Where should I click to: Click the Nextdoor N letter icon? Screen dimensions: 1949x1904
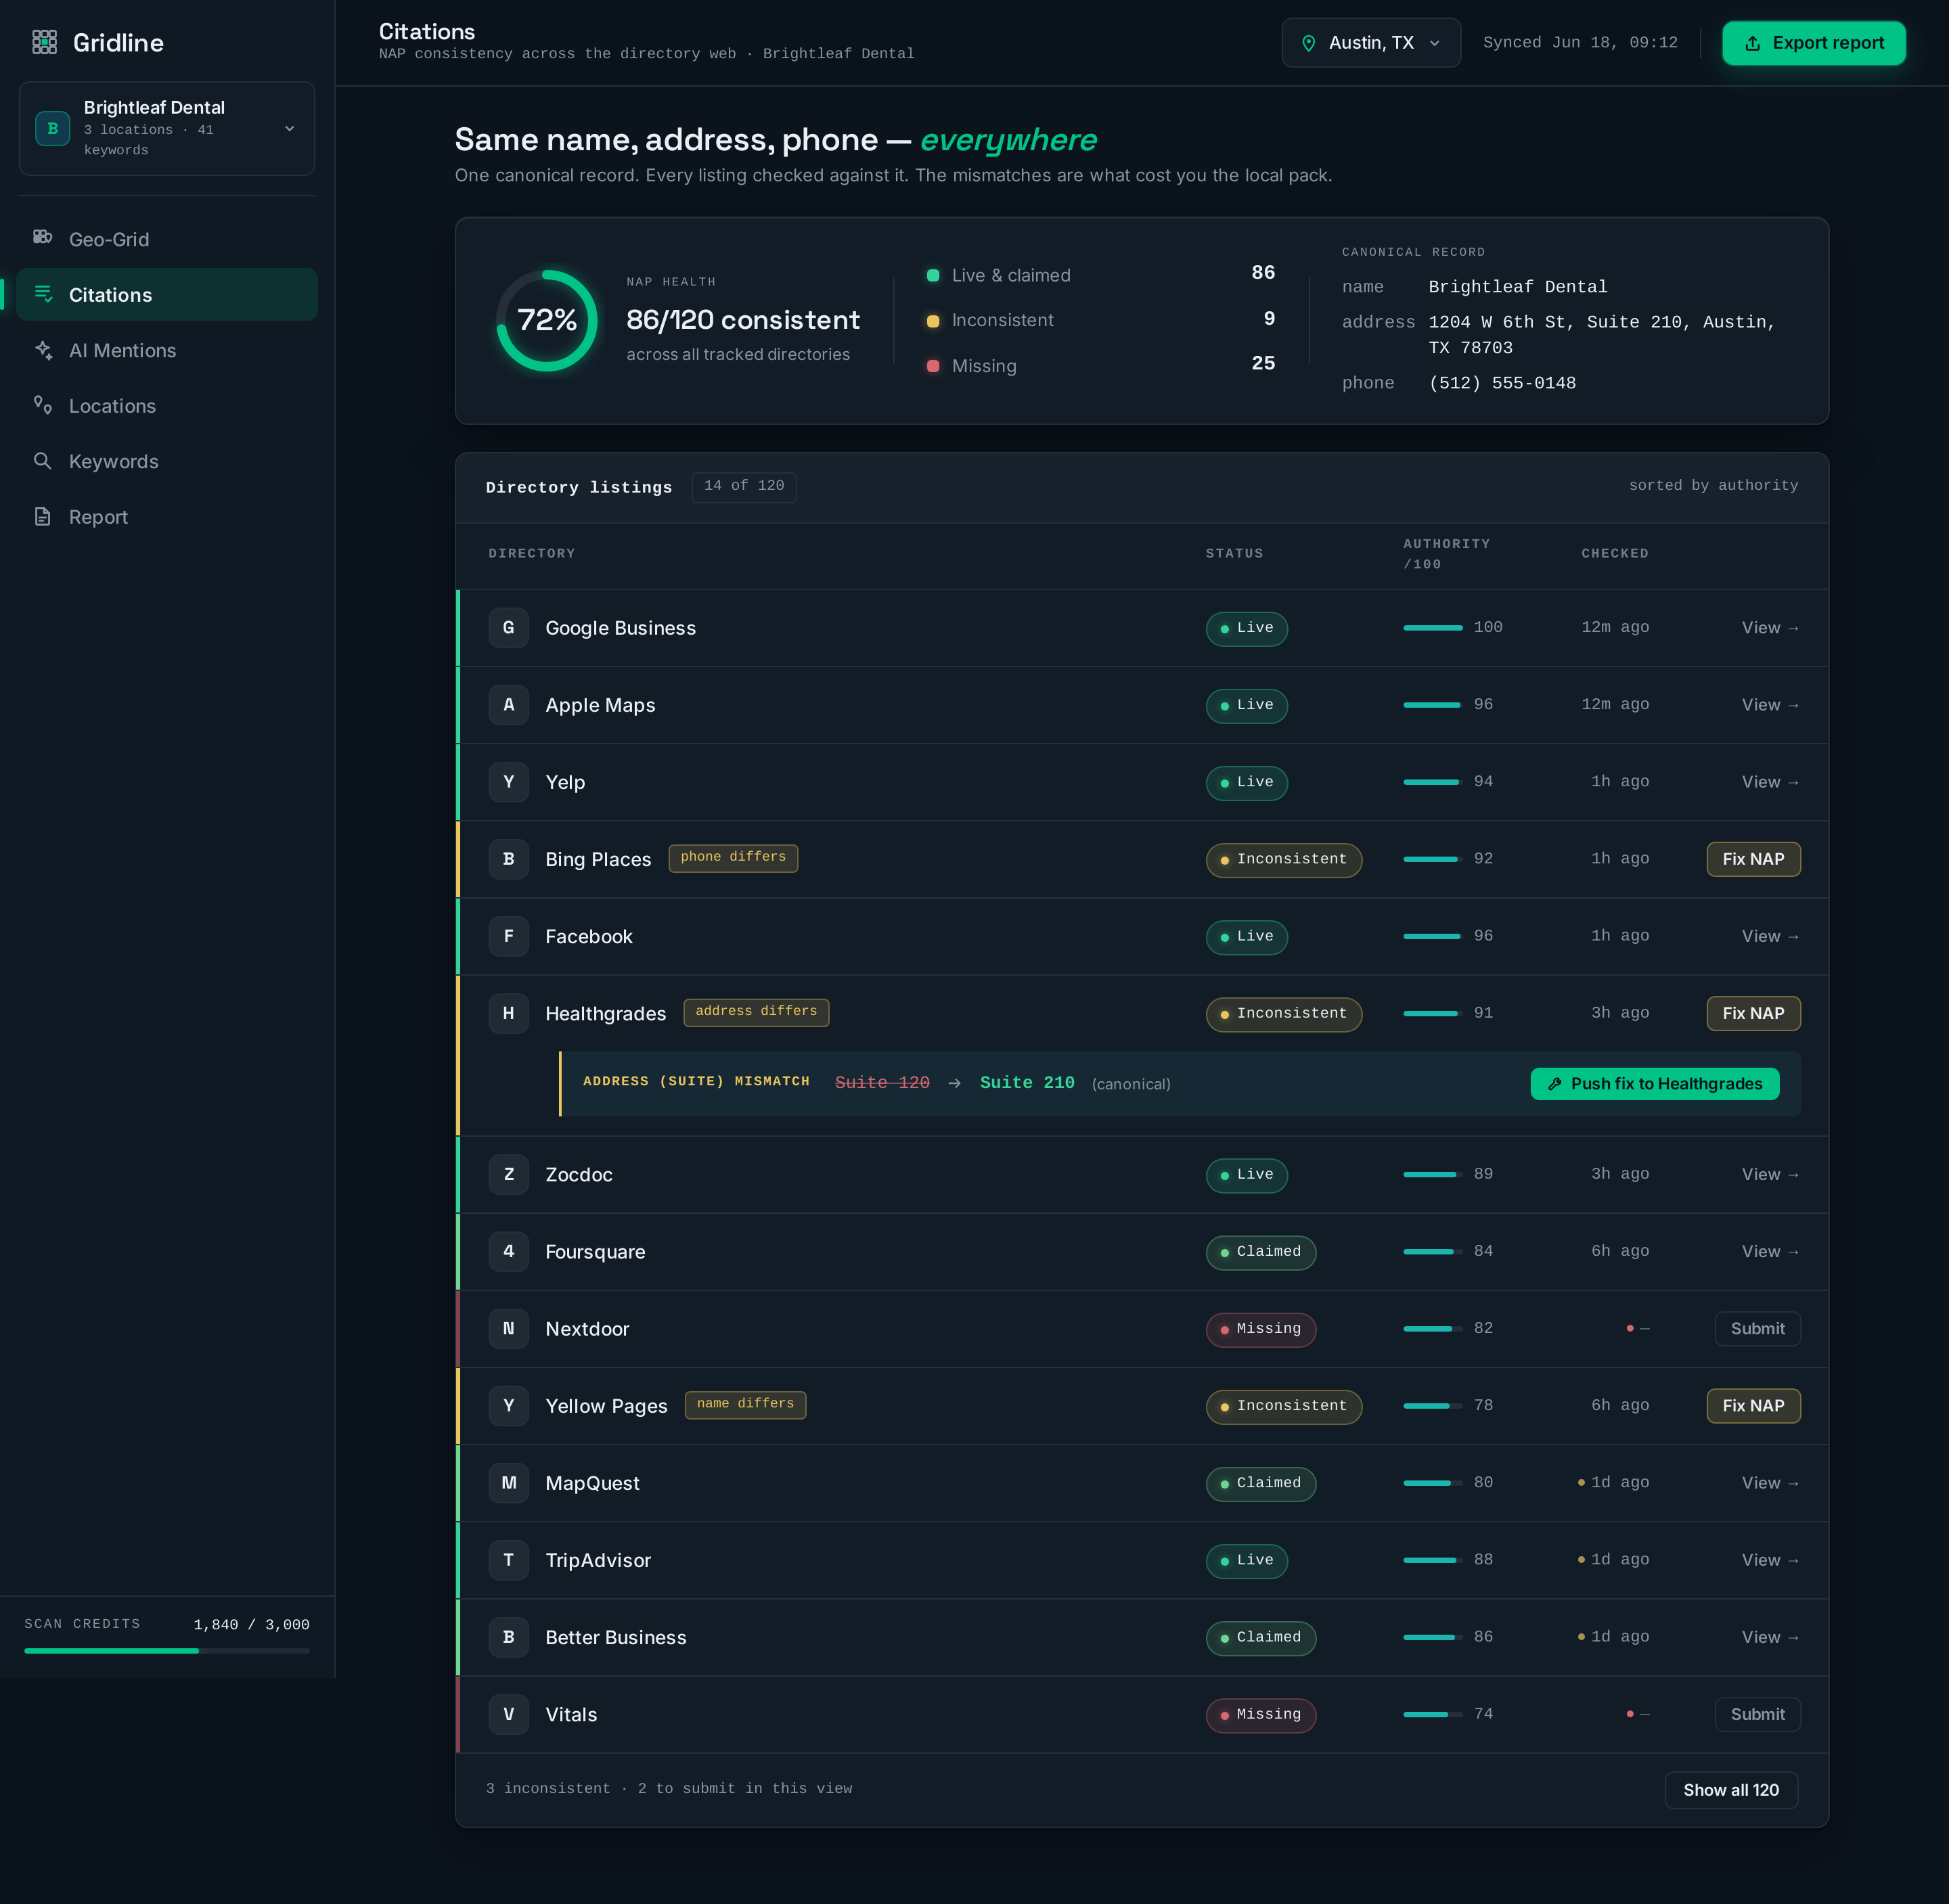[x=508, y=1328]
